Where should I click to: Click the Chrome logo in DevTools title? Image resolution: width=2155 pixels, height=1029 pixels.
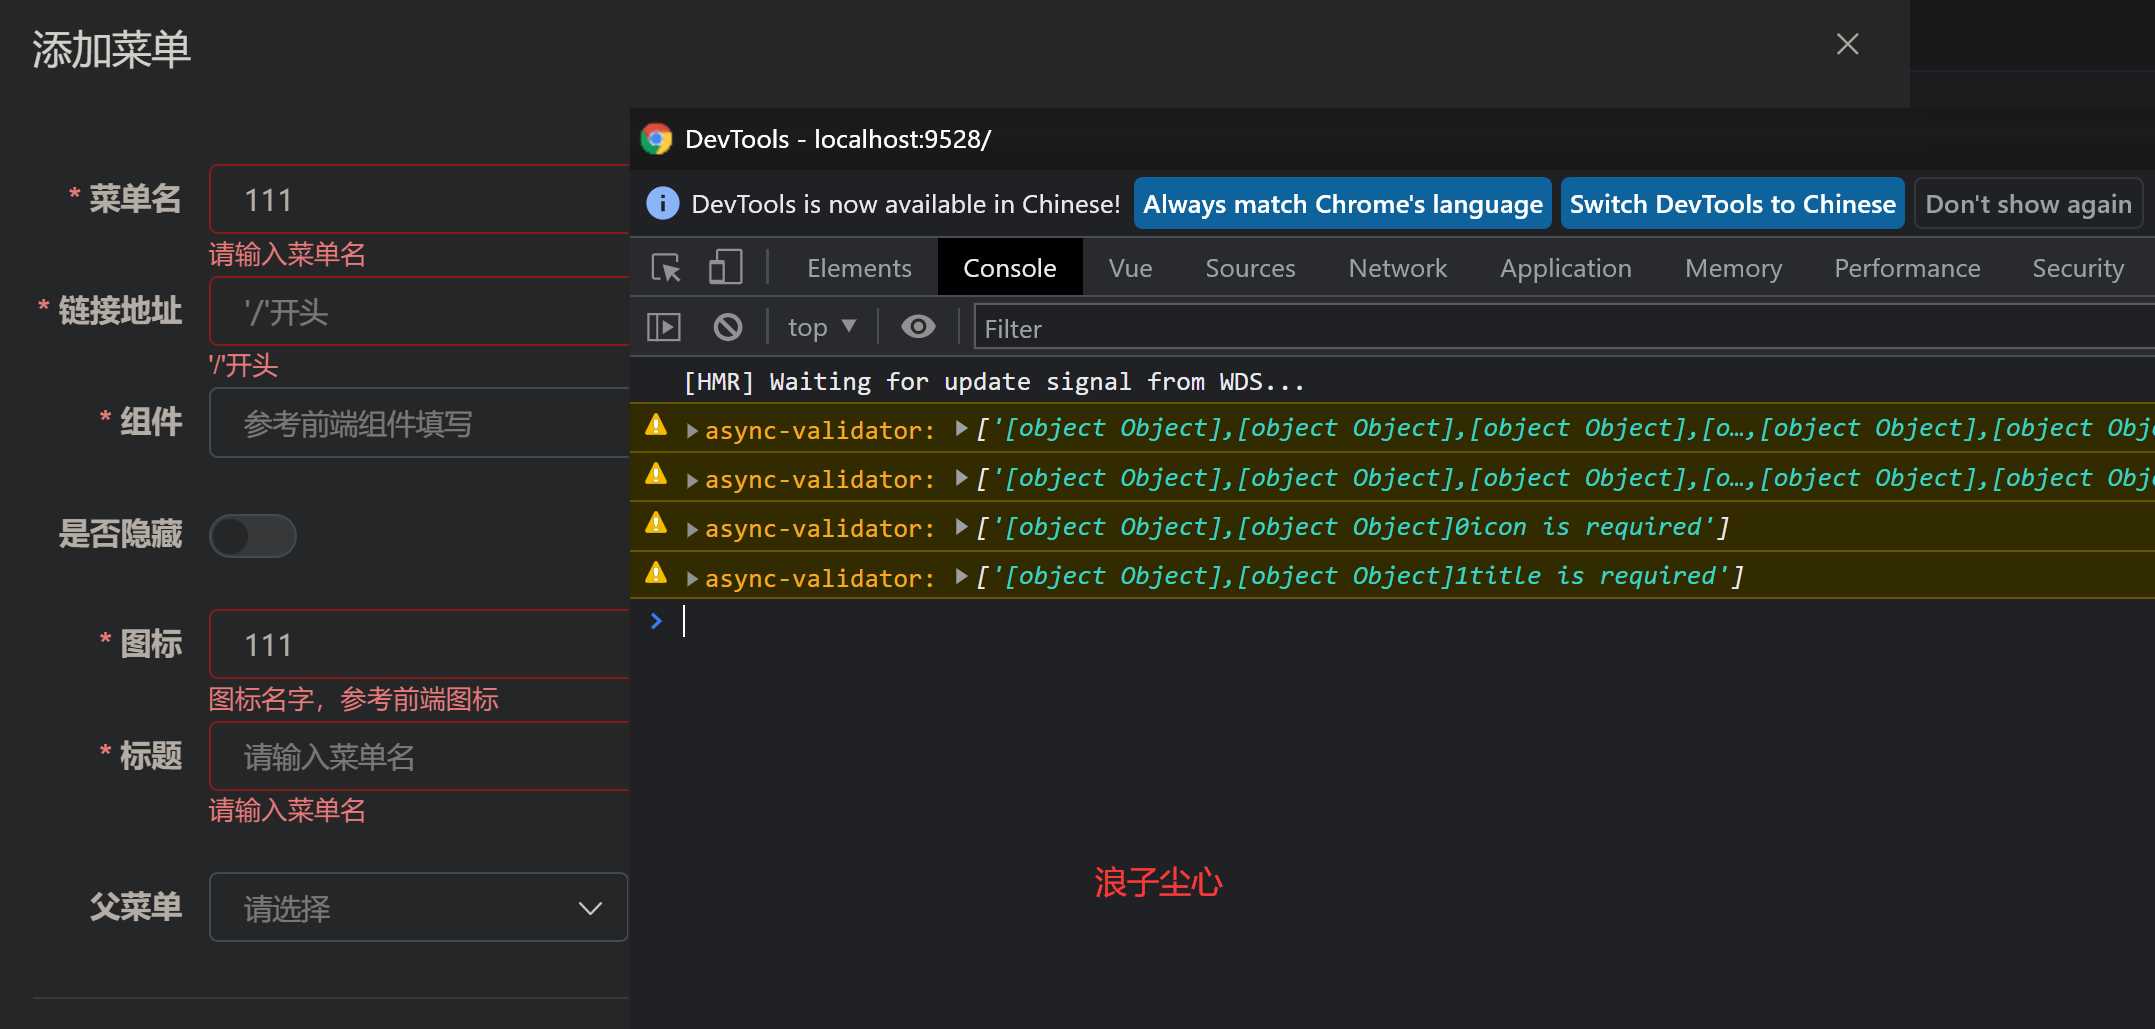tap(657, 139)
